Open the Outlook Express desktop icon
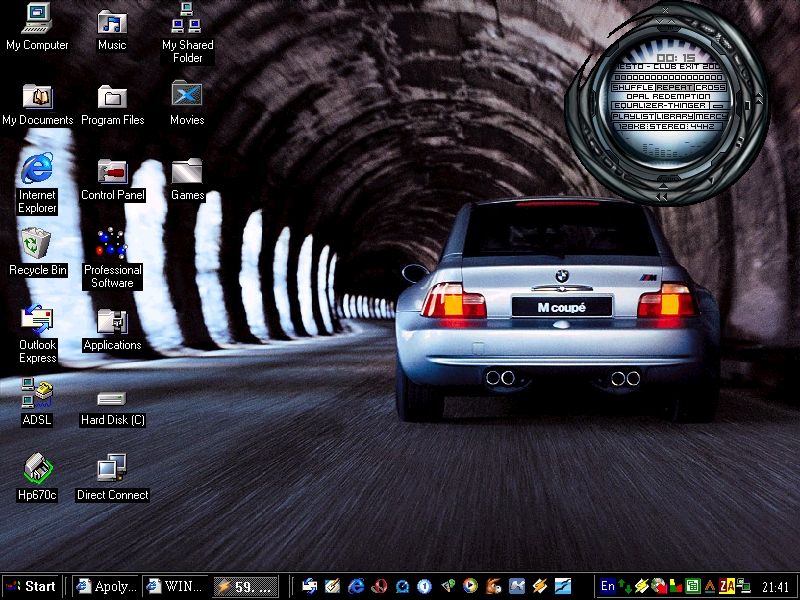This screenshot has height=600, width=800. [37, 320]
